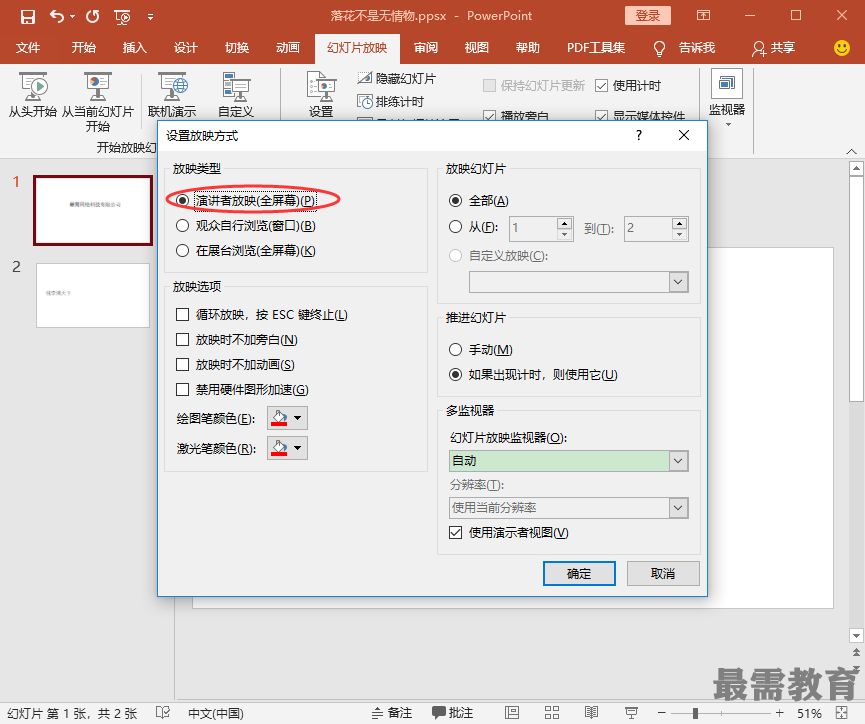Image resolution: width=865 pixels, height=724 pixels.
Task: Open 激光笔颜色 color picker
Action: point(287,448)
